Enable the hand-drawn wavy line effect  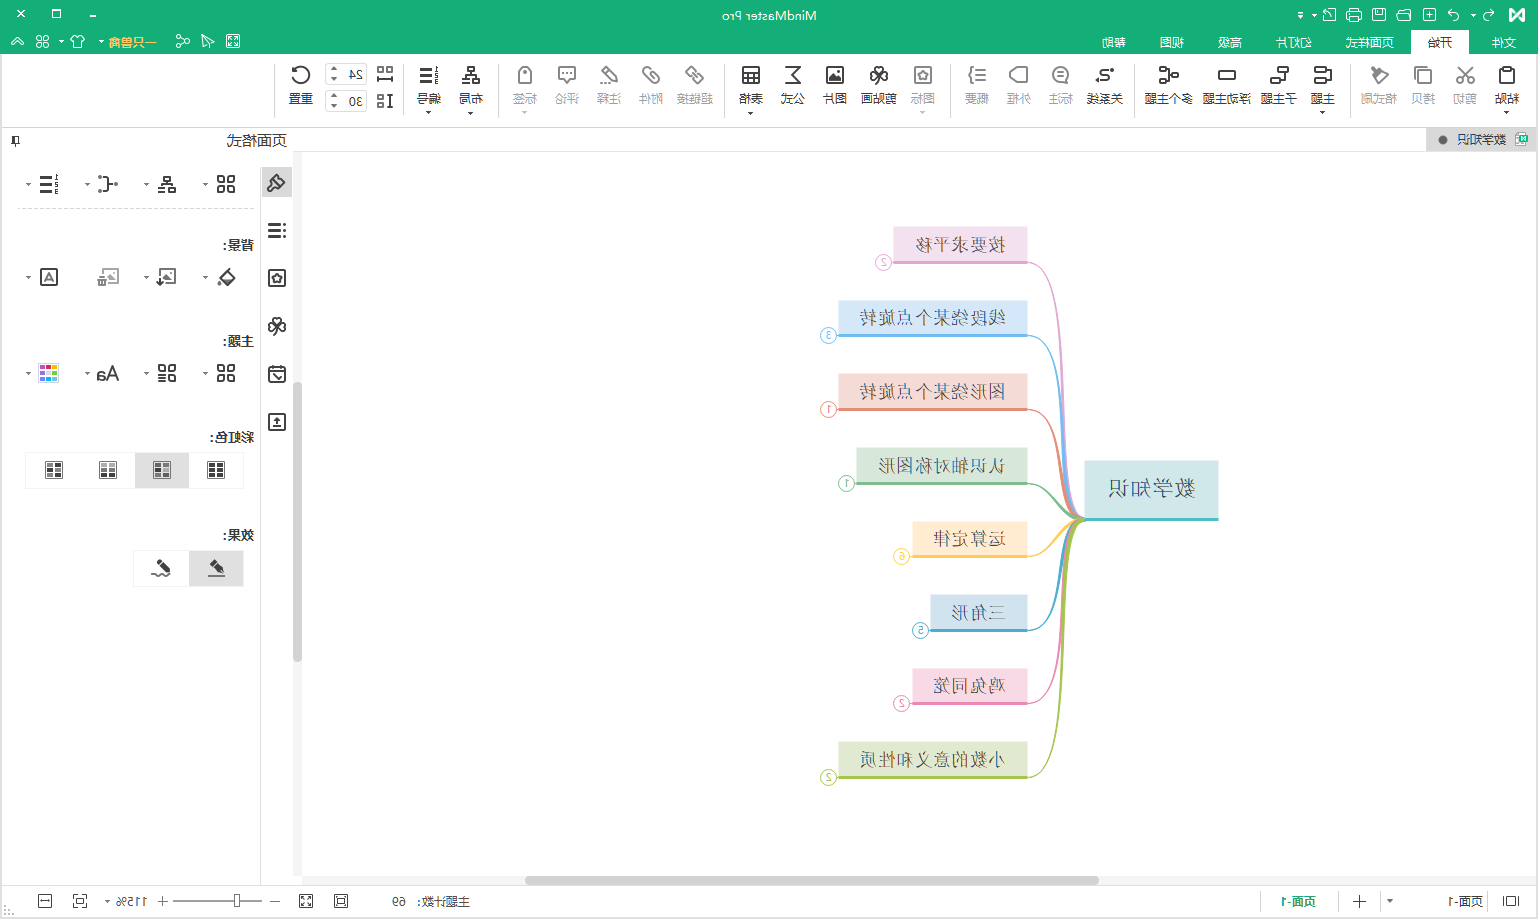(x=161, y=568)
